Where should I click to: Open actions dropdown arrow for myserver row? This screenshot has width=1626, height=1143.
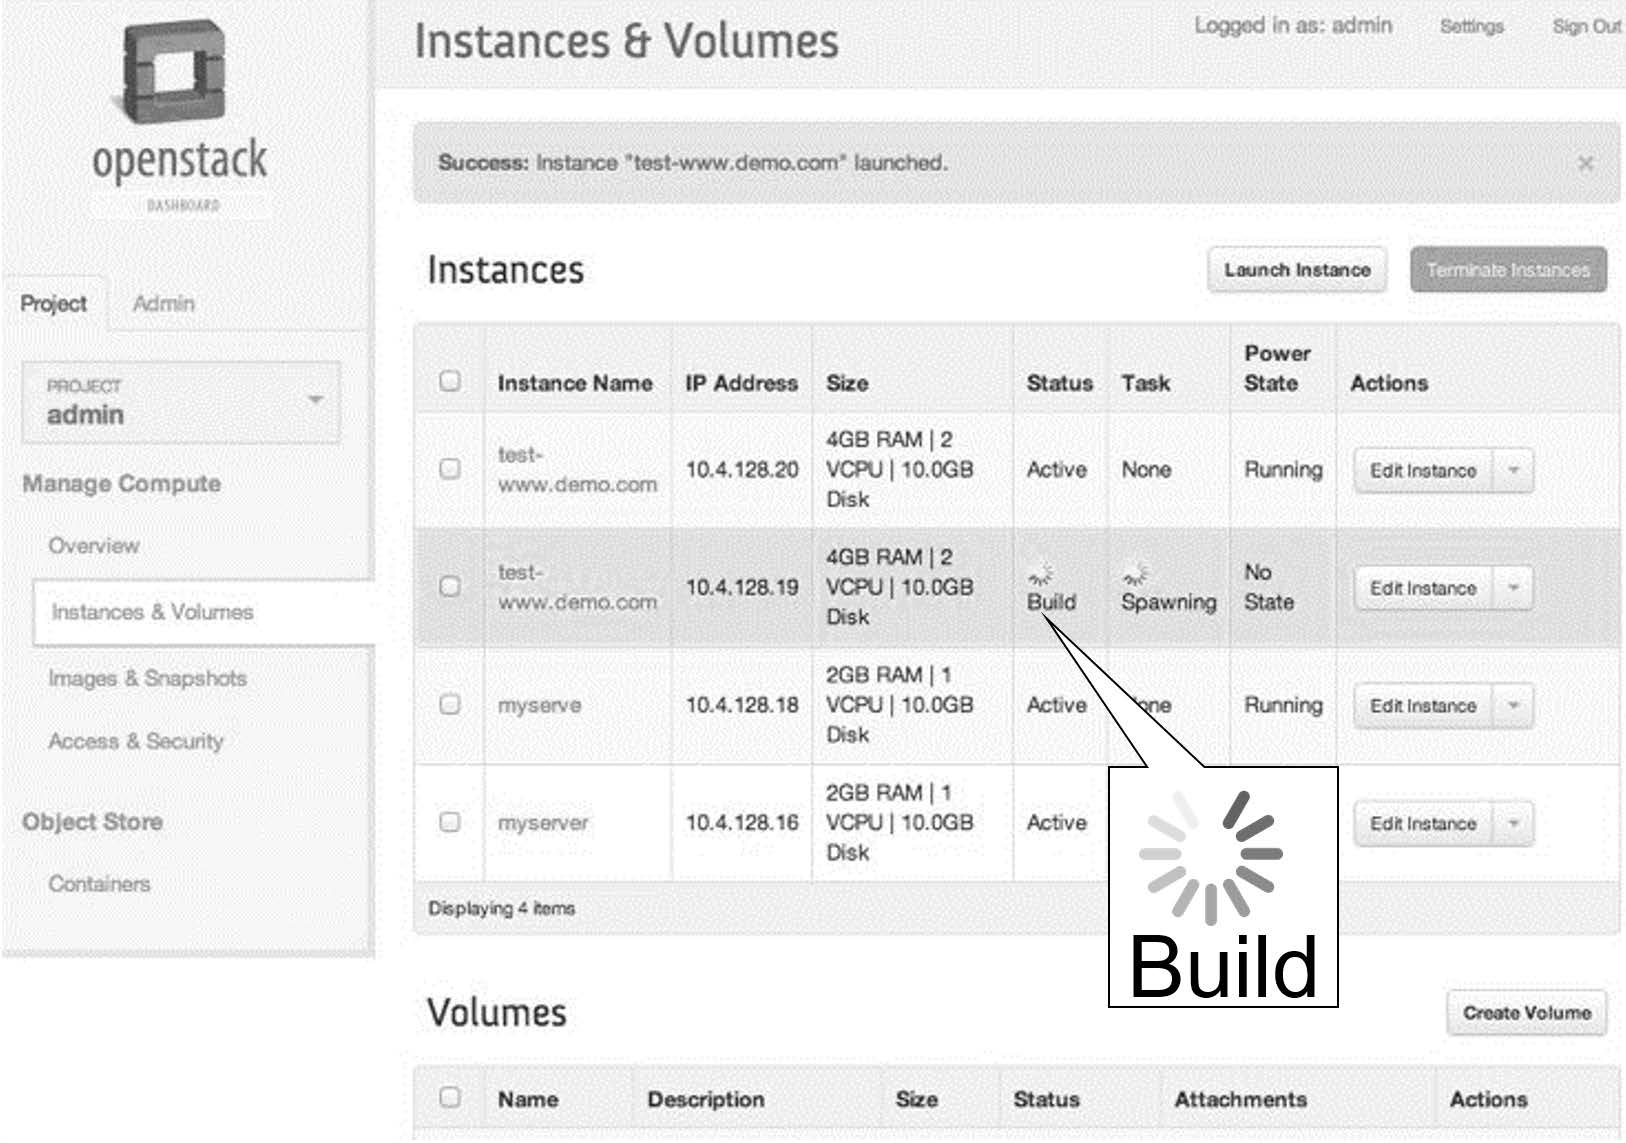pos(1513,824)
